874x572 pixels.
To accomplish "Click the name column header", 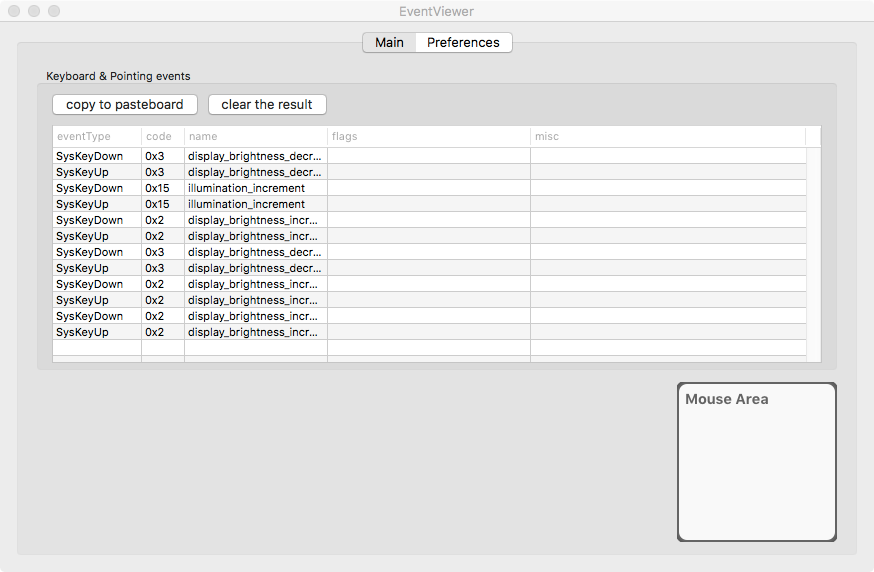I will (255, 136).
